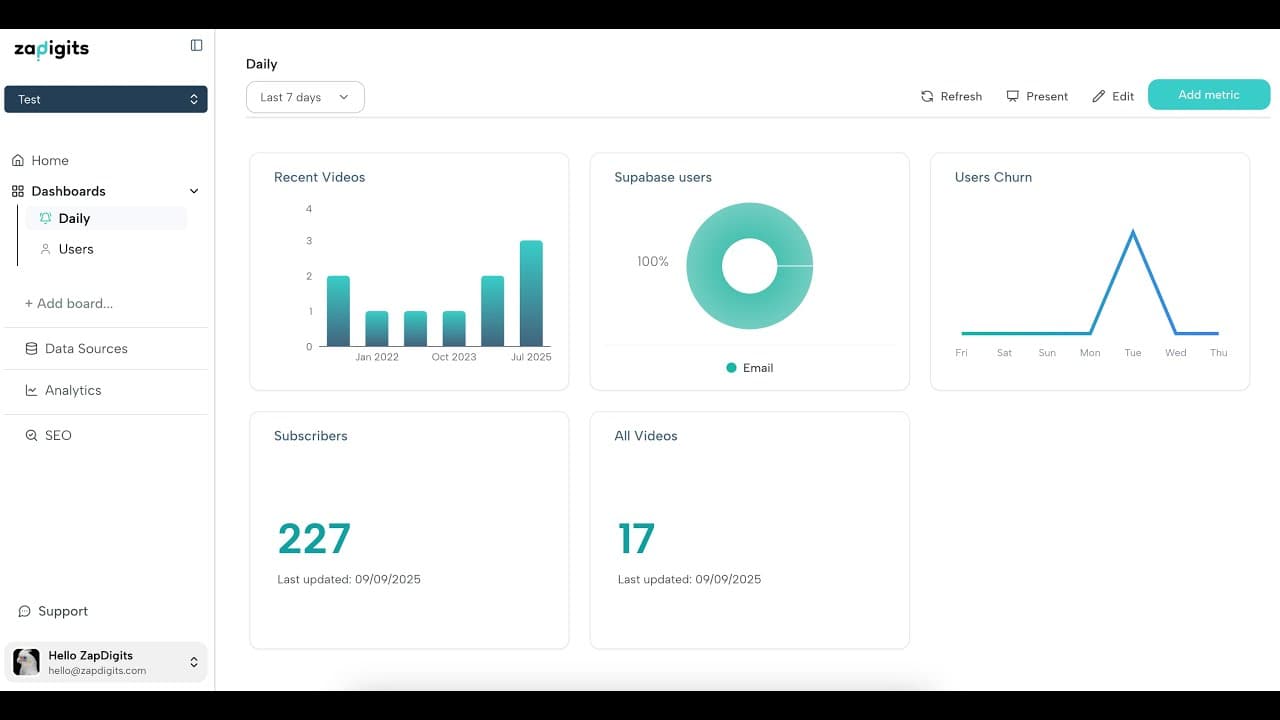
Task: Expand the Hello ZapDigits account menu
Action: pos(194,662)
